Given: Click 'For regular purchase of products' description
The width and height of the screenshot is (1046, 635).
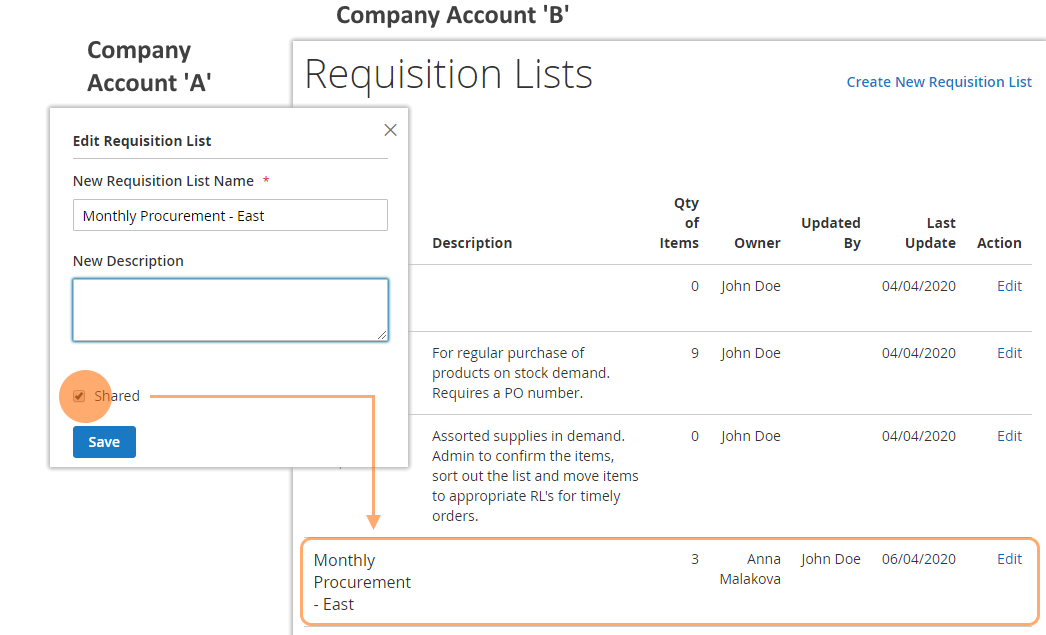Looking at the screenshot, I should (521, 373).
